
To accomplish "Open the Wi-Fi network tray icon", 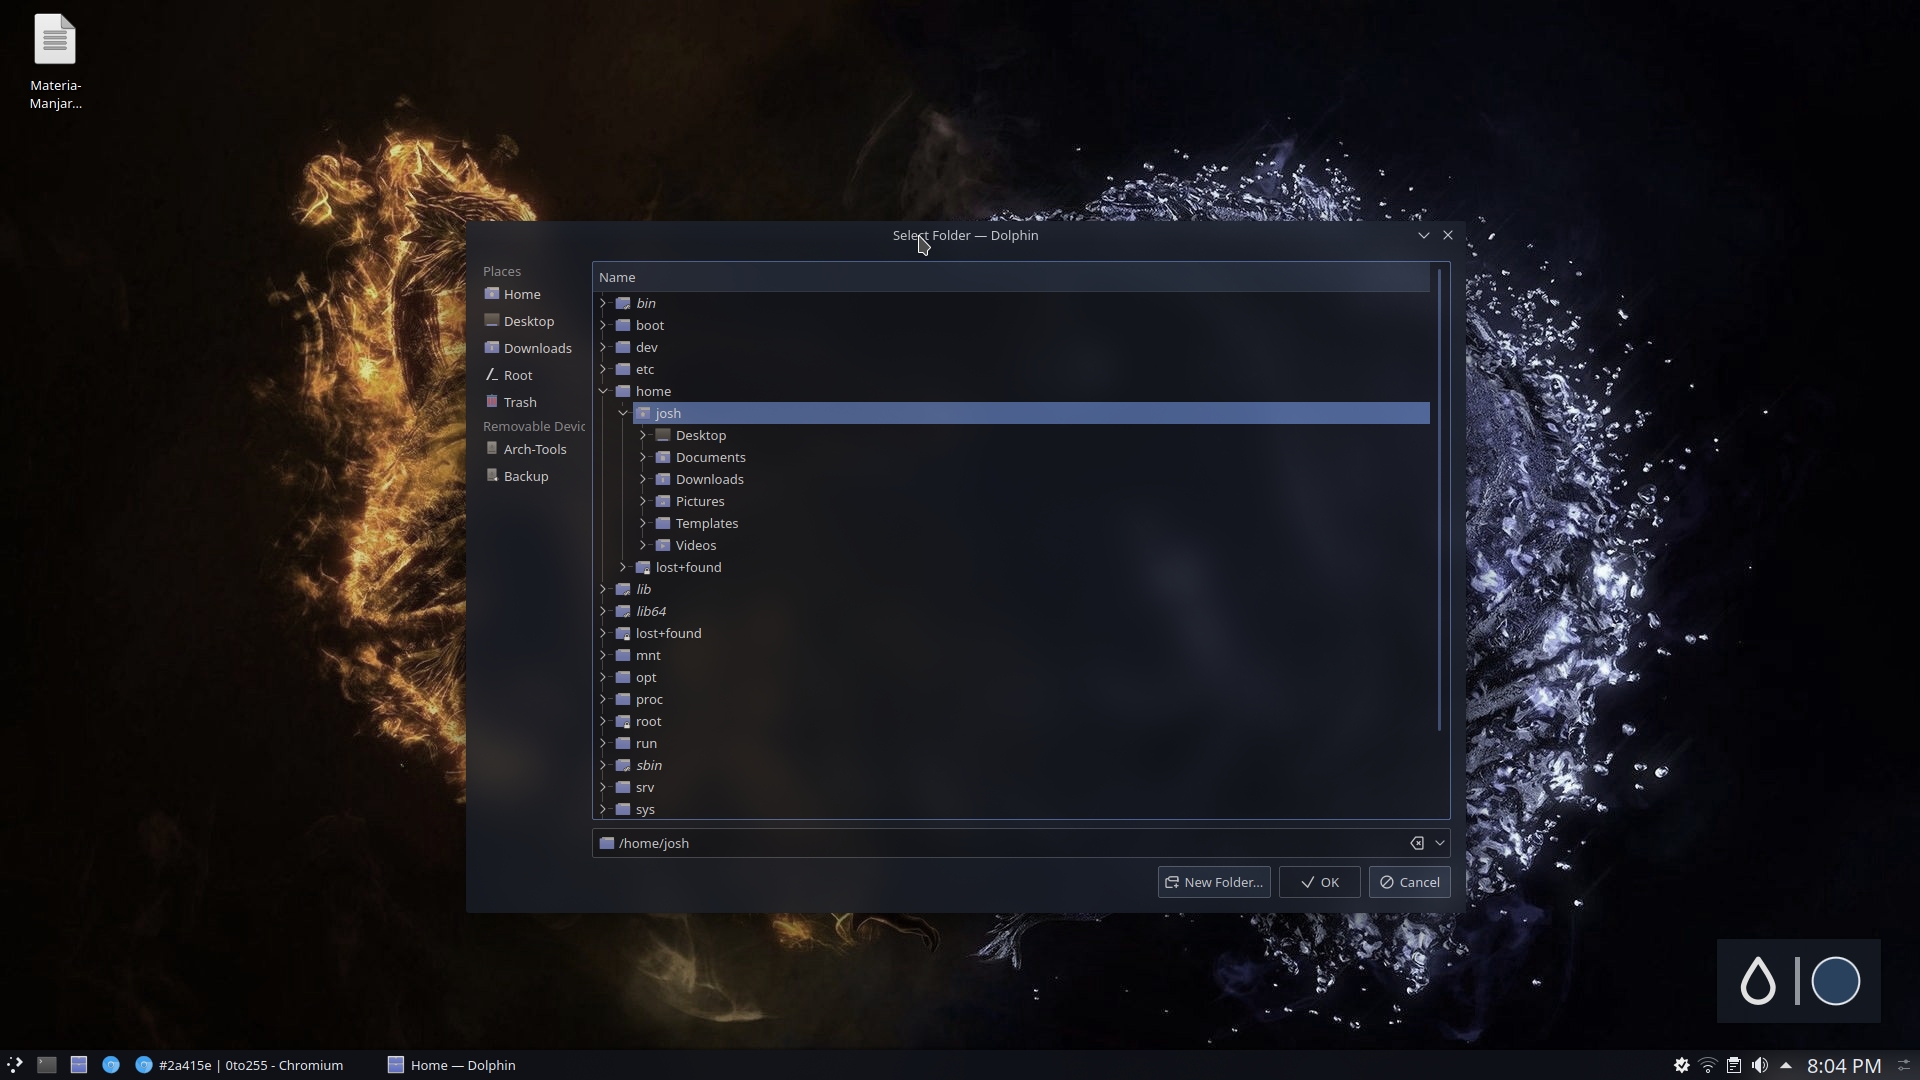I will click(1708, 1065).
